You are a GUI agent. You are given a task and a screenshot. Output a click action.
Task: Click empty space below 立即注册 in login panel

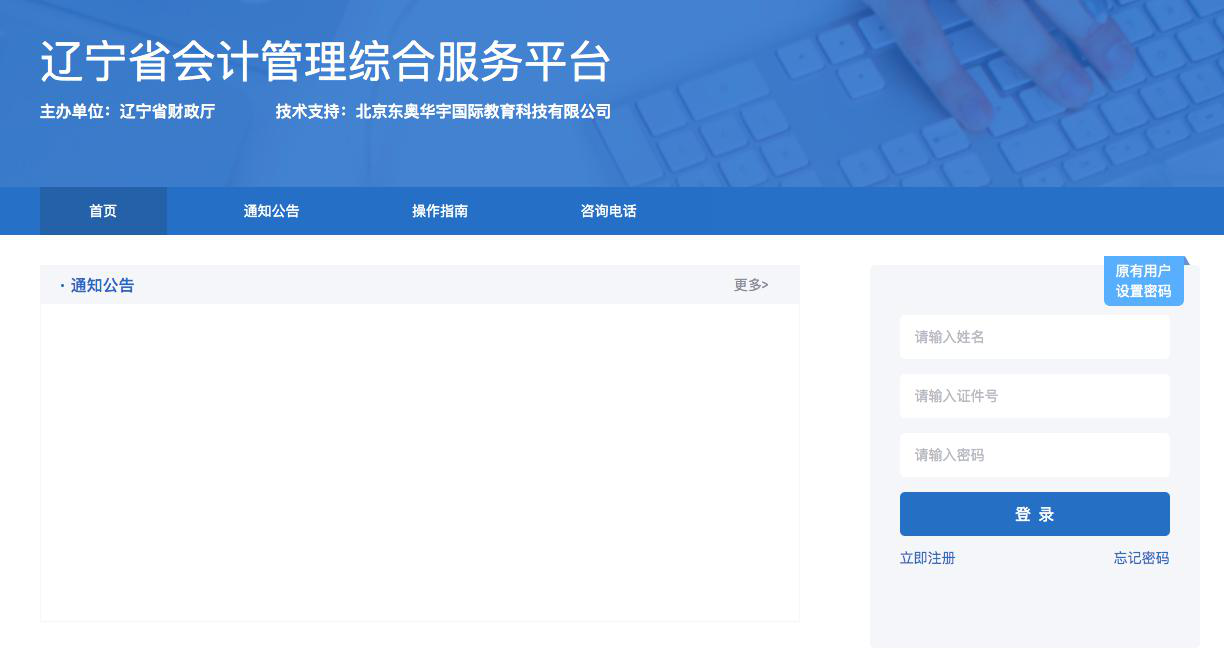(1034, 608)
